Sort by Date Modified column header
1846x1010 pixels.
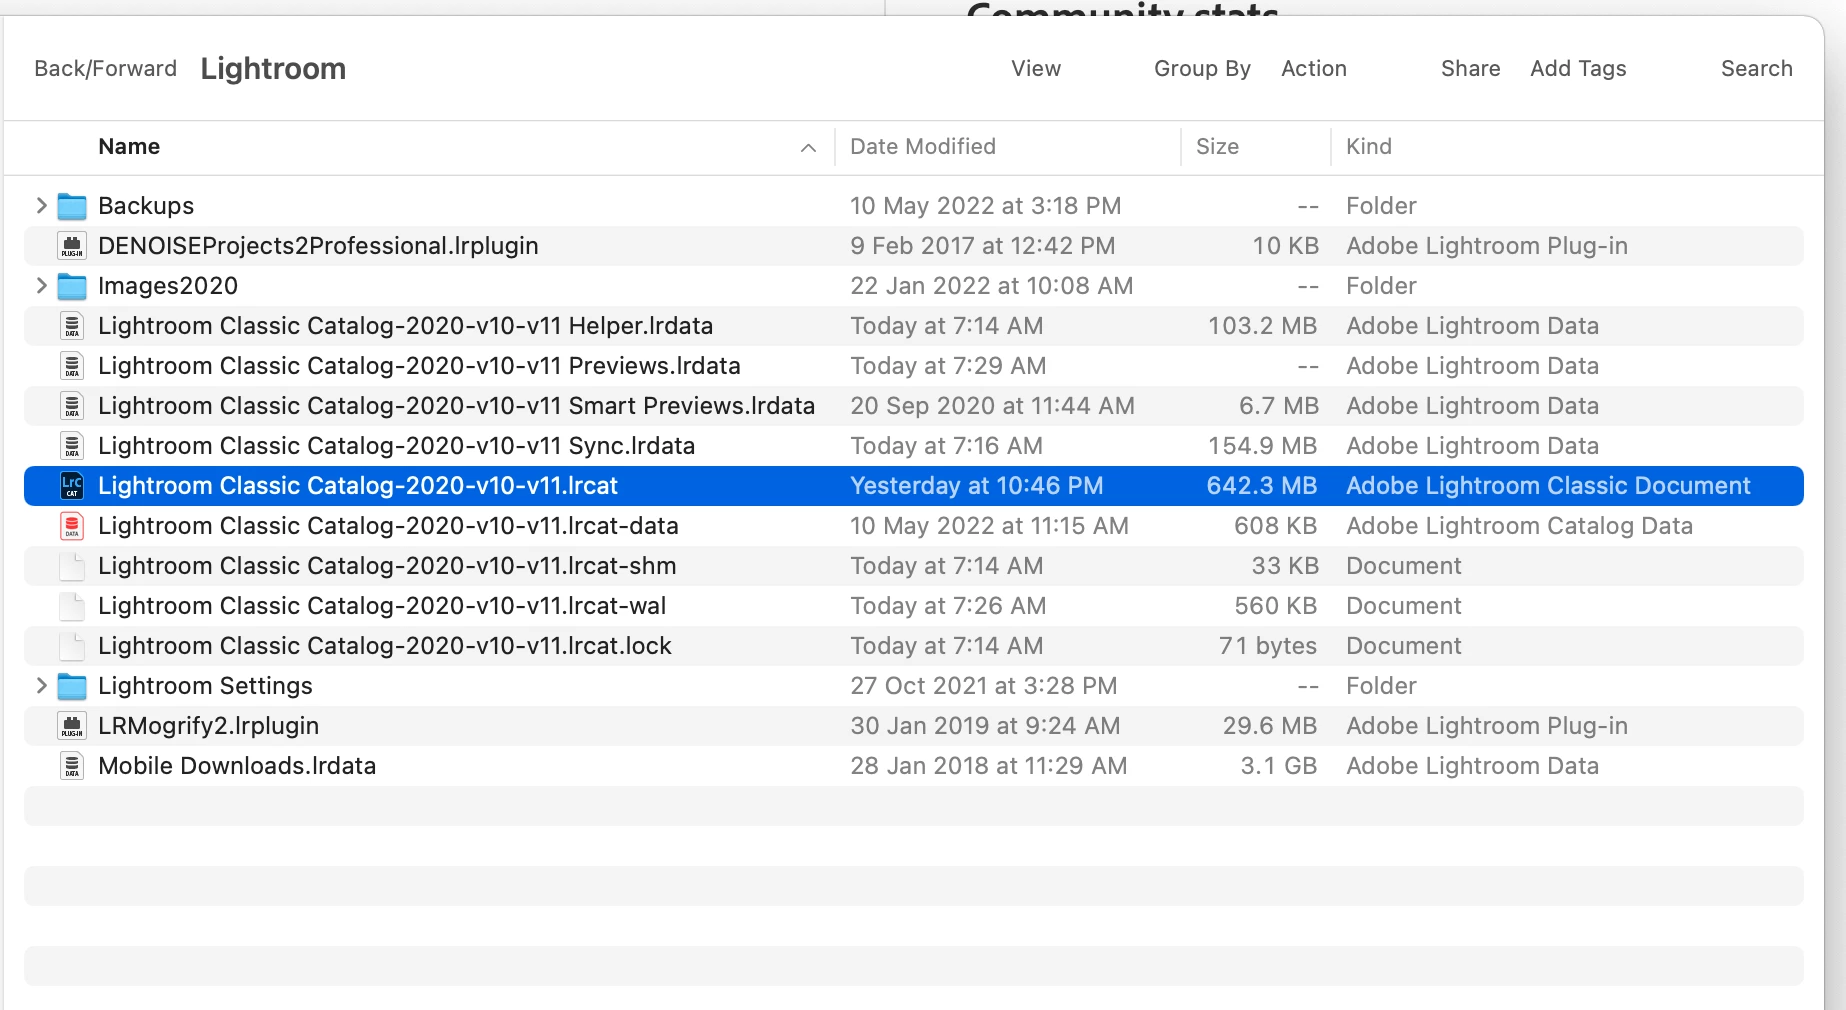tap(923, 147)
